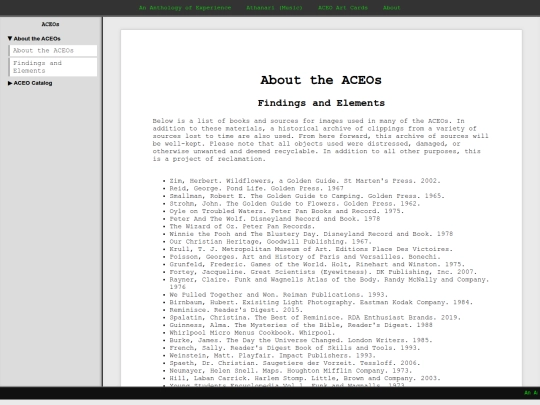This screenshot has width=540, height=405.
Task: Click the 'Reminisce. Reader's Digest. 2015' entry
Action: coord(236,310)
